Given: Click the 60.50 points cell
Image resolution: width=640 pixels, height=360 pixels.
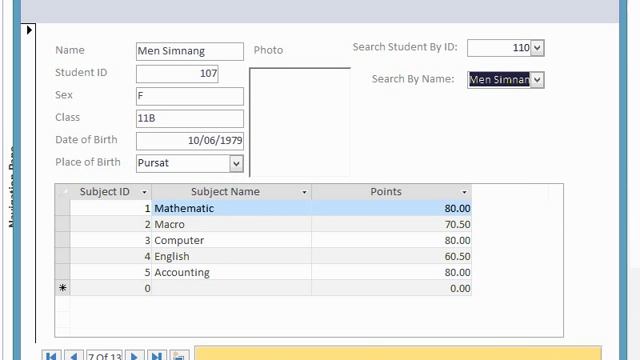Looking at the screenshot, I should pos(391,256).
